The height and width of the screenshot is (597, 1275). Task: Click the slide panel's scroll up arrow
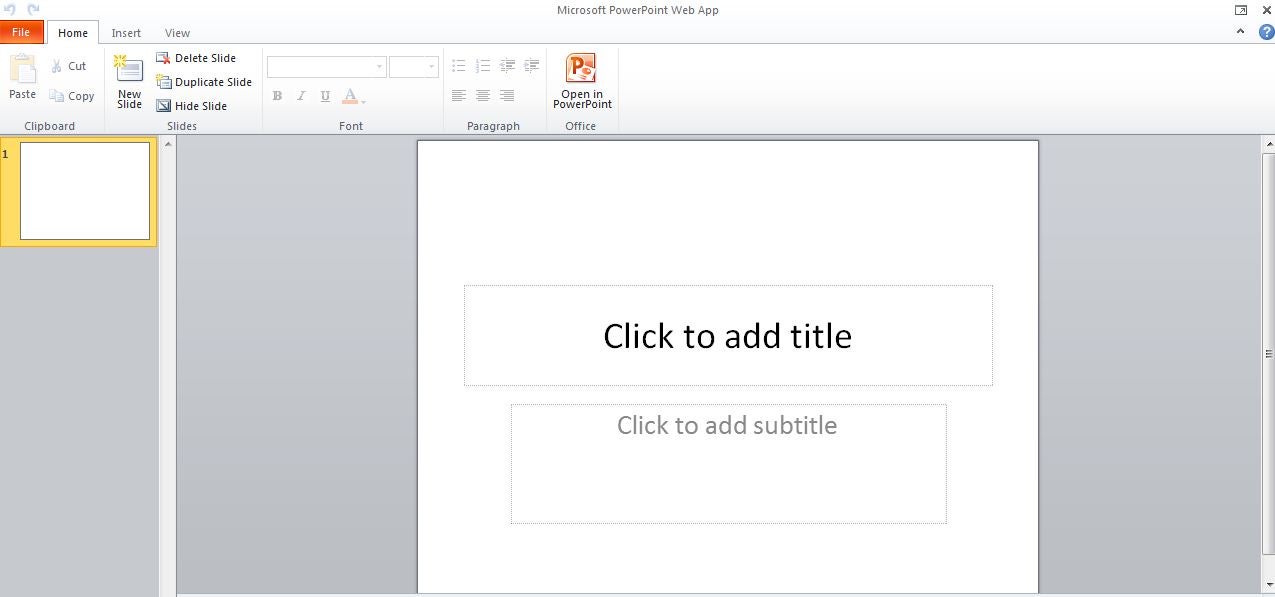point(168,145)
